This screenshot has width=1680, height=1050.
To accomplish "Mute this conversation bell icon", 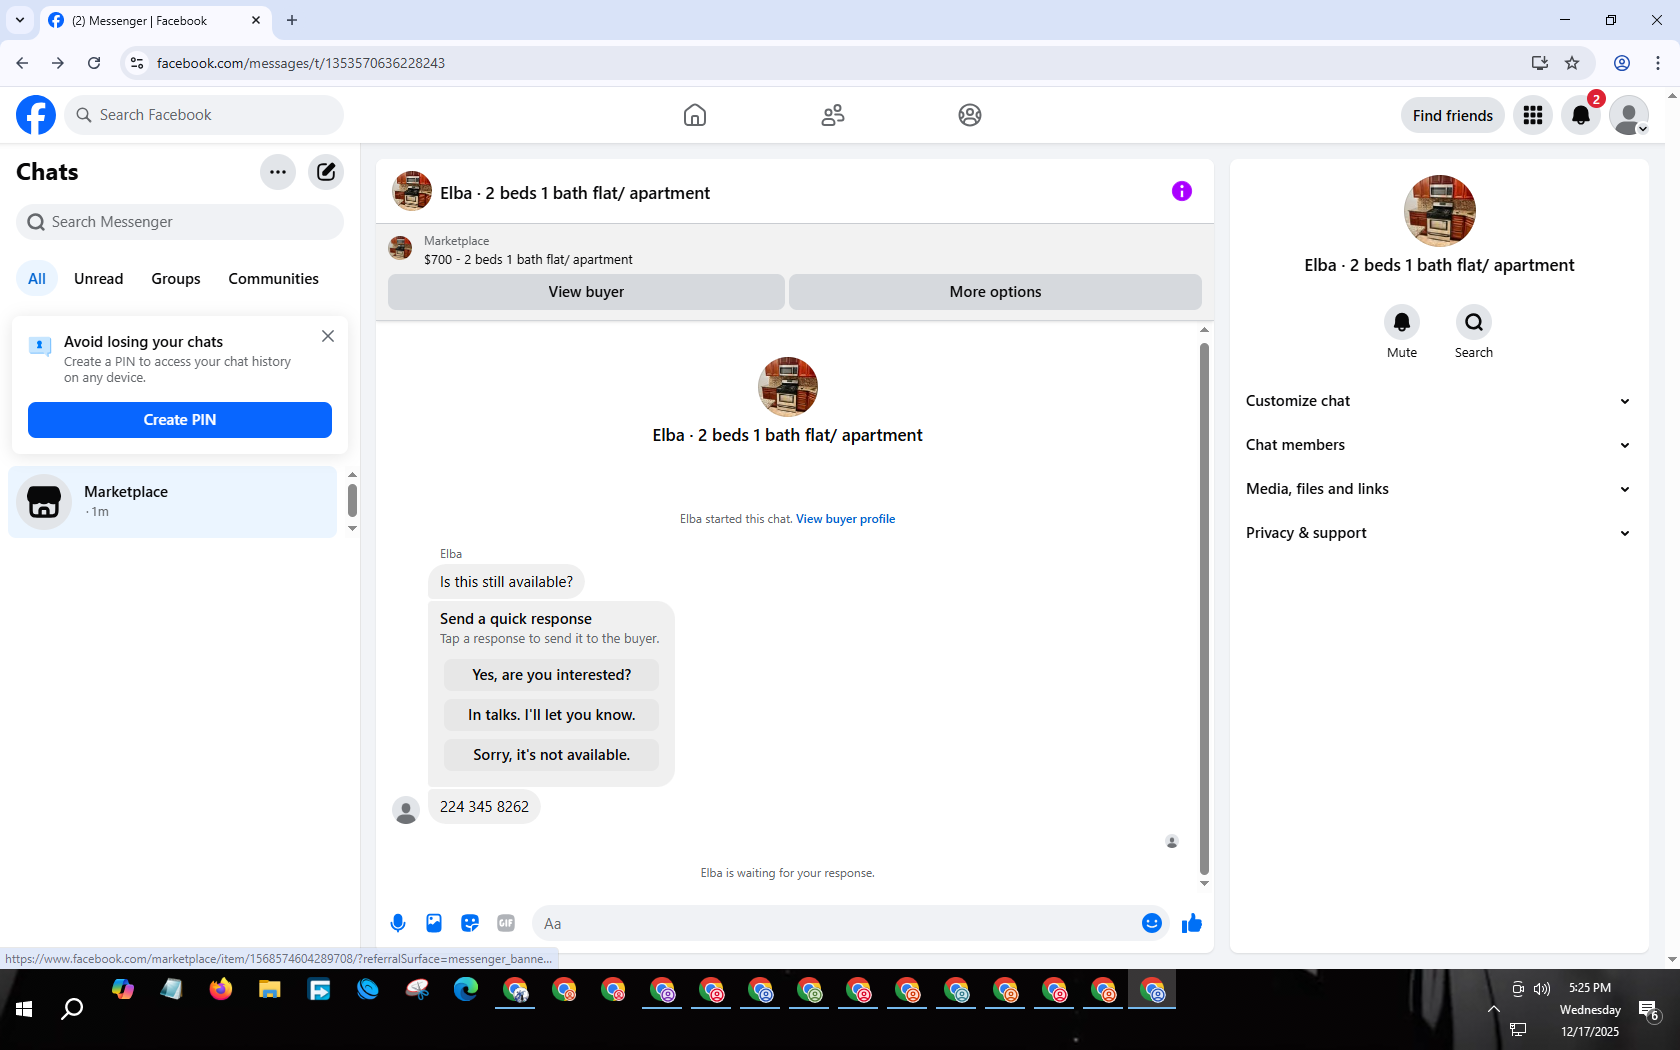I will point(1402,322).
